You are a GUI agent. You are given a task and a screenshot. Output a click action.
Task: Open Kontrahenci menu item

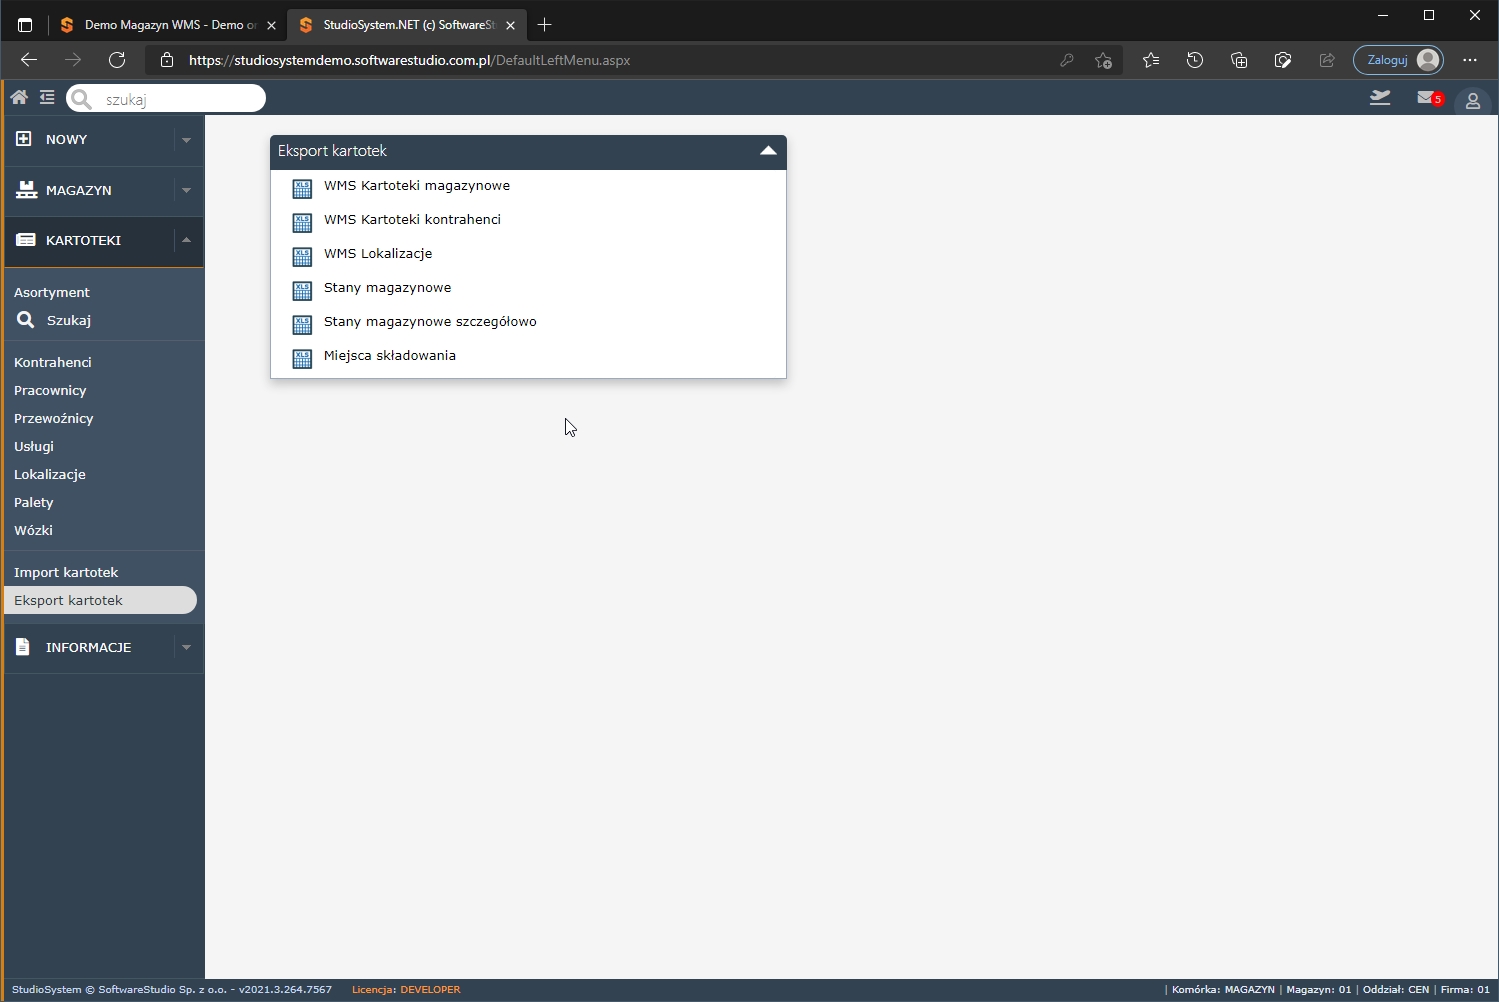53,362
